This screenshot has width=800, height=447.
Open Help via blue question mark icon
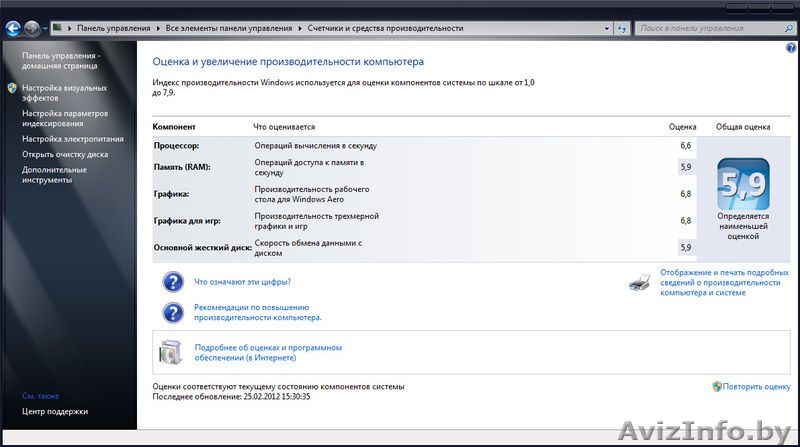coord(791,48)
